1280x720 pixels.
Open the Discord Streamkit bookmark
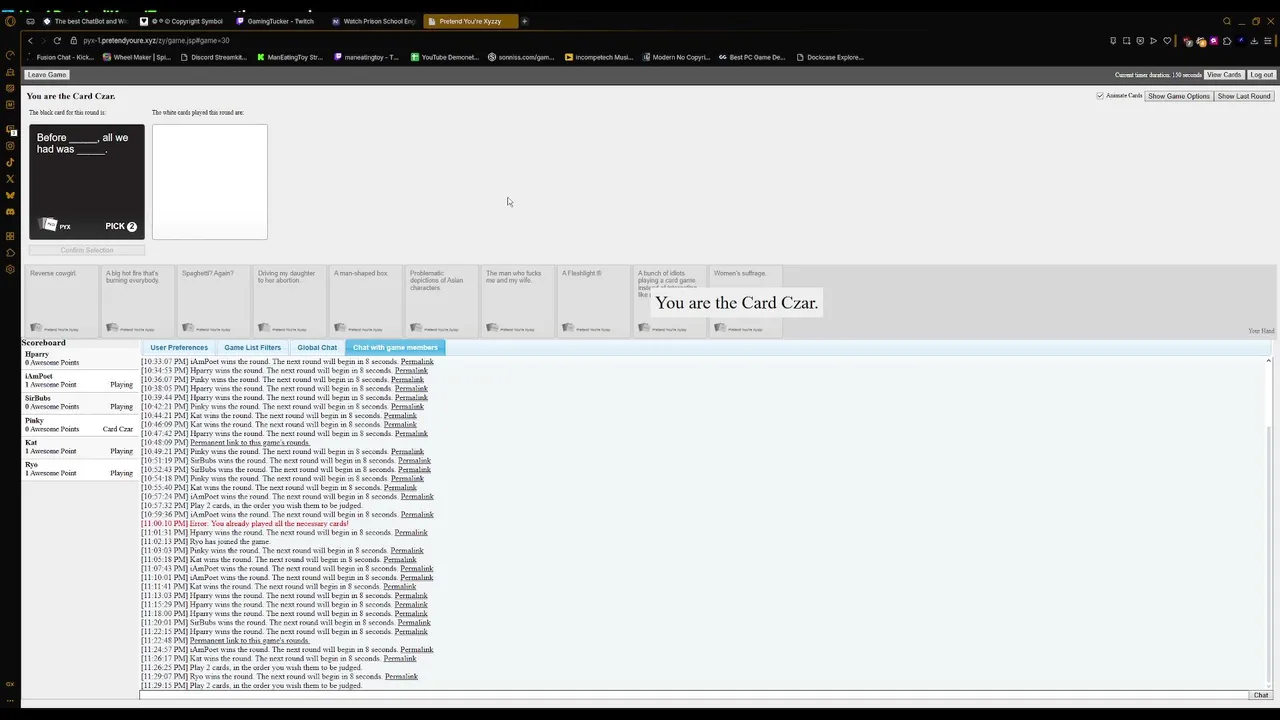(213, 57)
